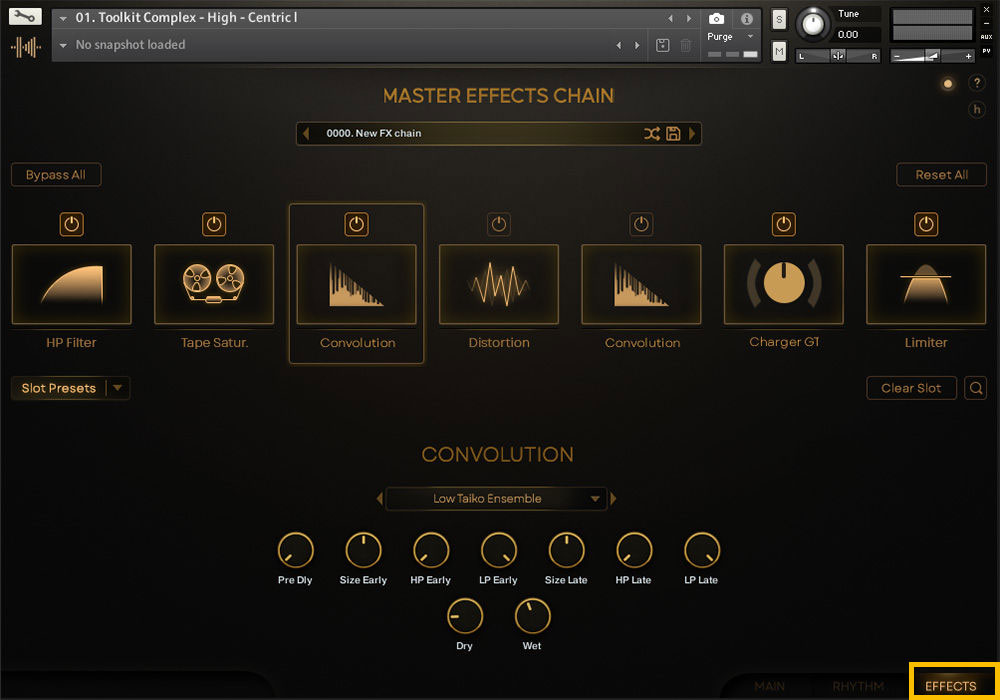Click the Reset All button

[941, 175]
